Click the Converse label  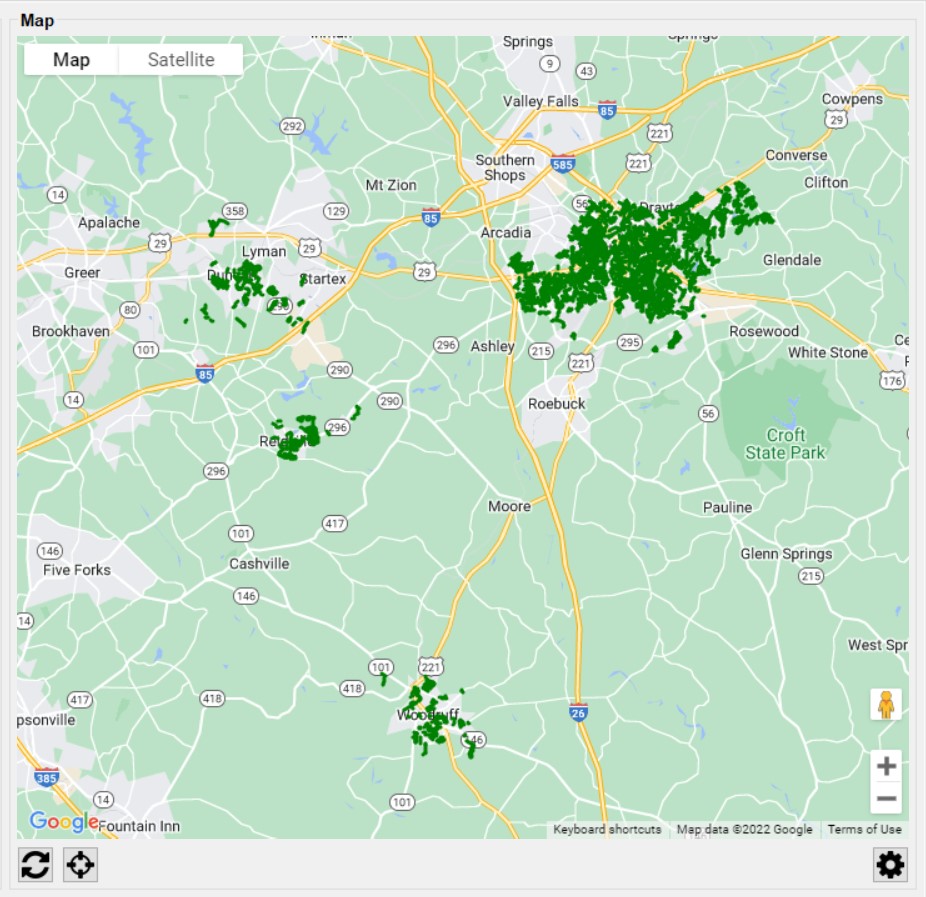[796, 155]
